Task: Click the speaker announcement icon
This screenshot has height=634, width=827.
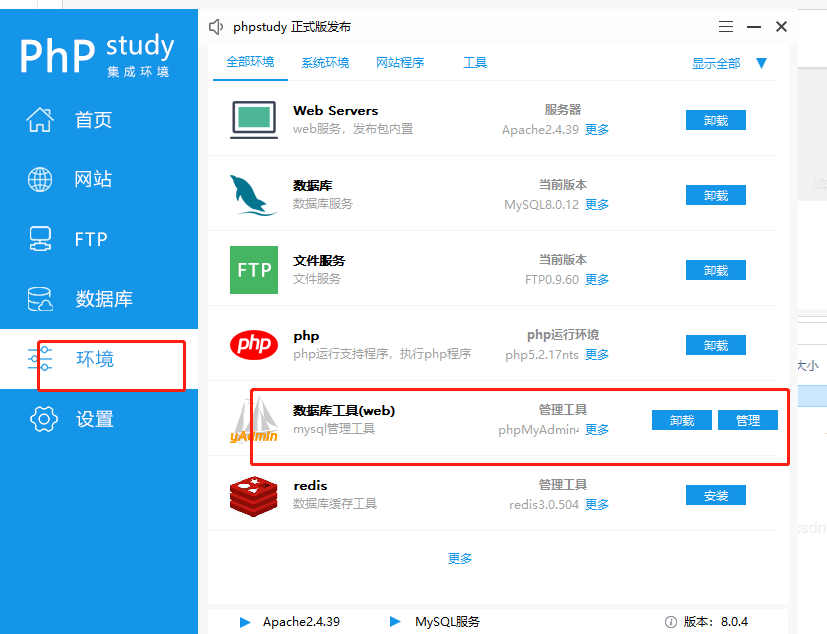Action: pos(216,27)
